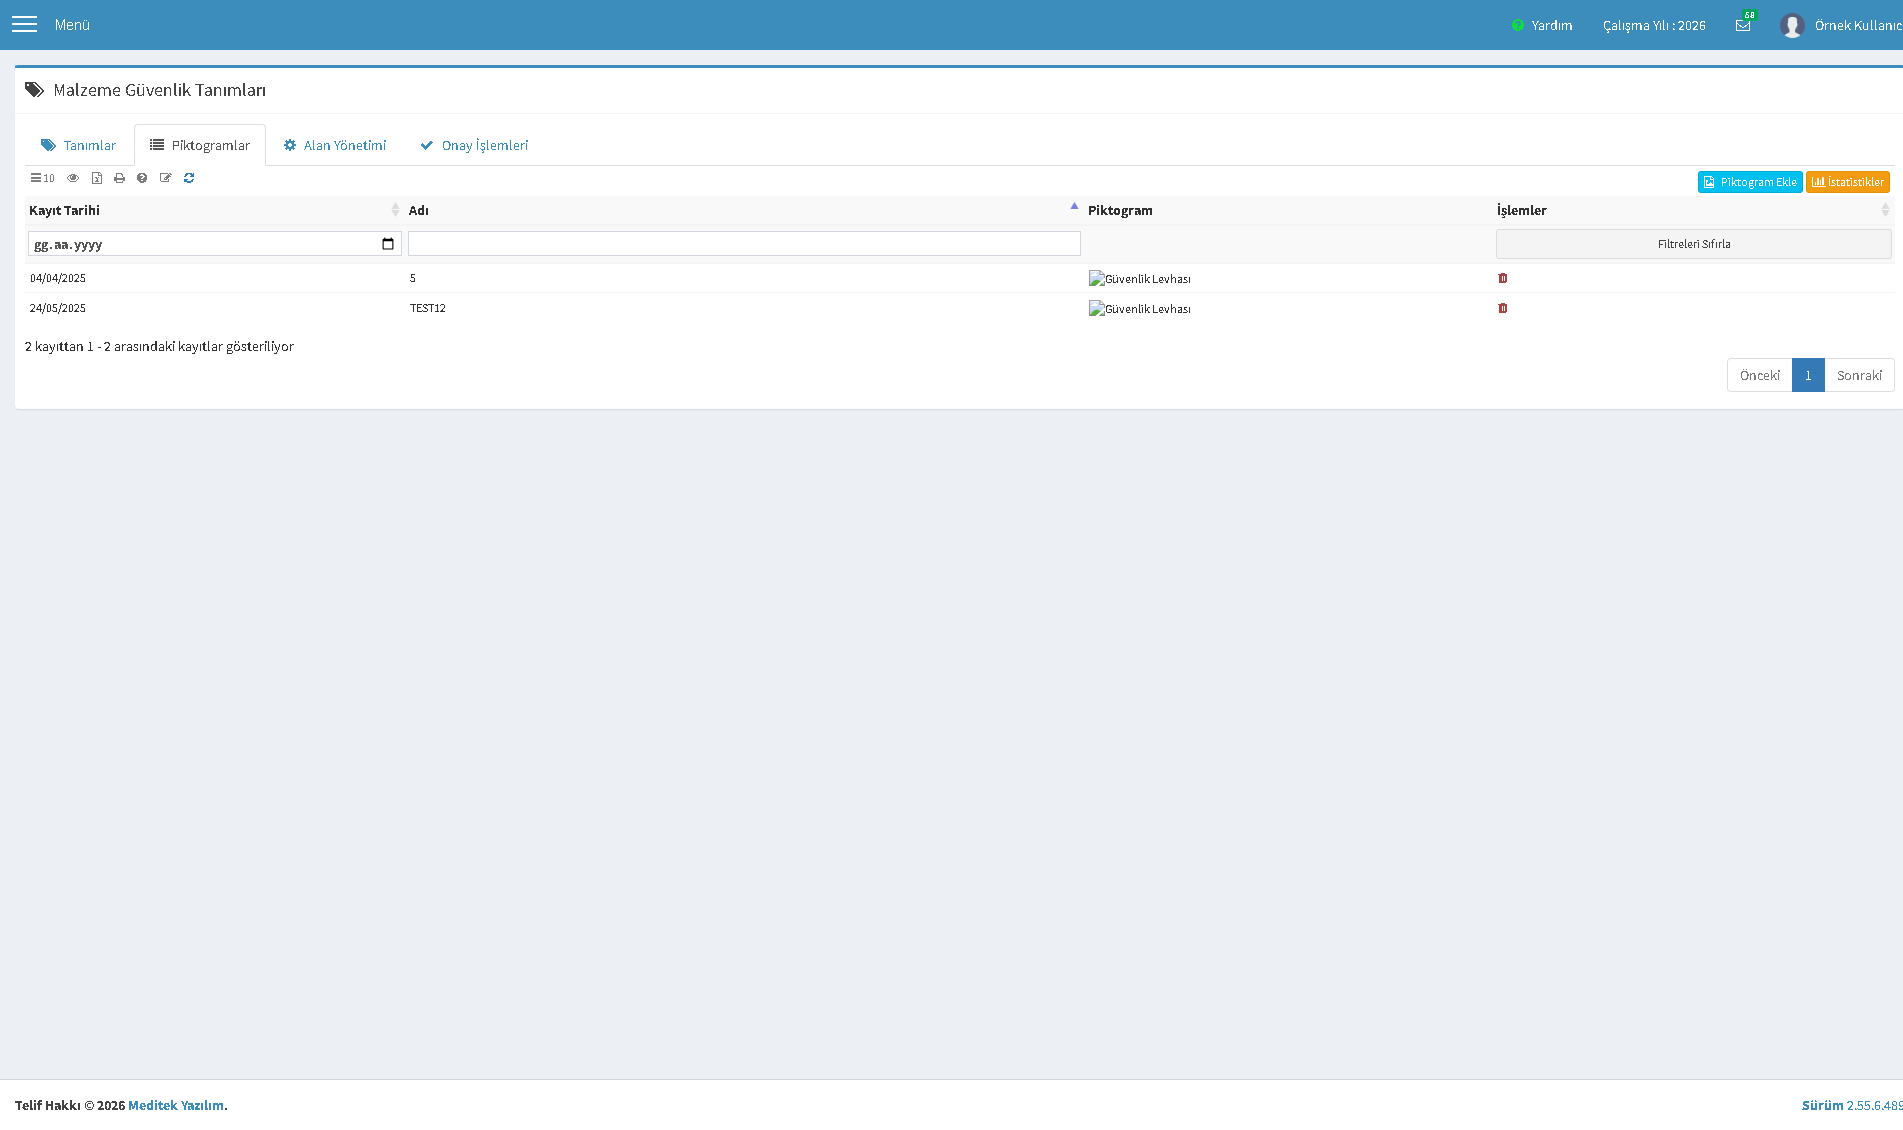The image size is (1903, 1130).
Task: Open the İstatistikler button
Action: (x=1848, y=182)
